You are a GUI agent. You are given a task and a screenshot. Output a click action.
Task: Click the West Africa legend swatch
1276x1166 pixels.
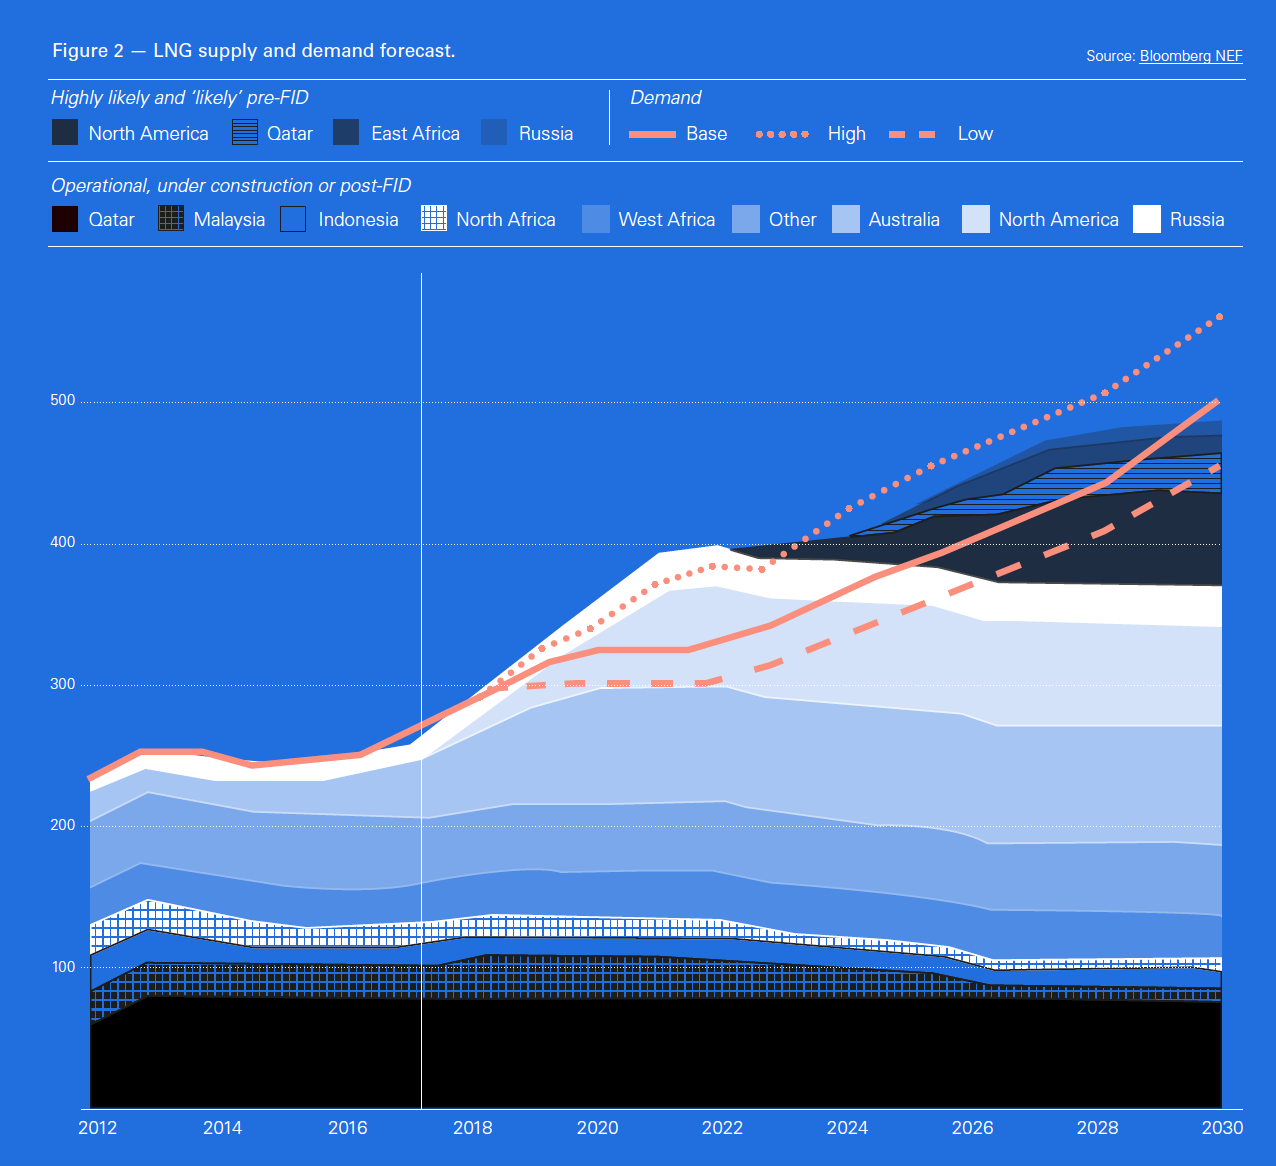click(x=595, y=219)
